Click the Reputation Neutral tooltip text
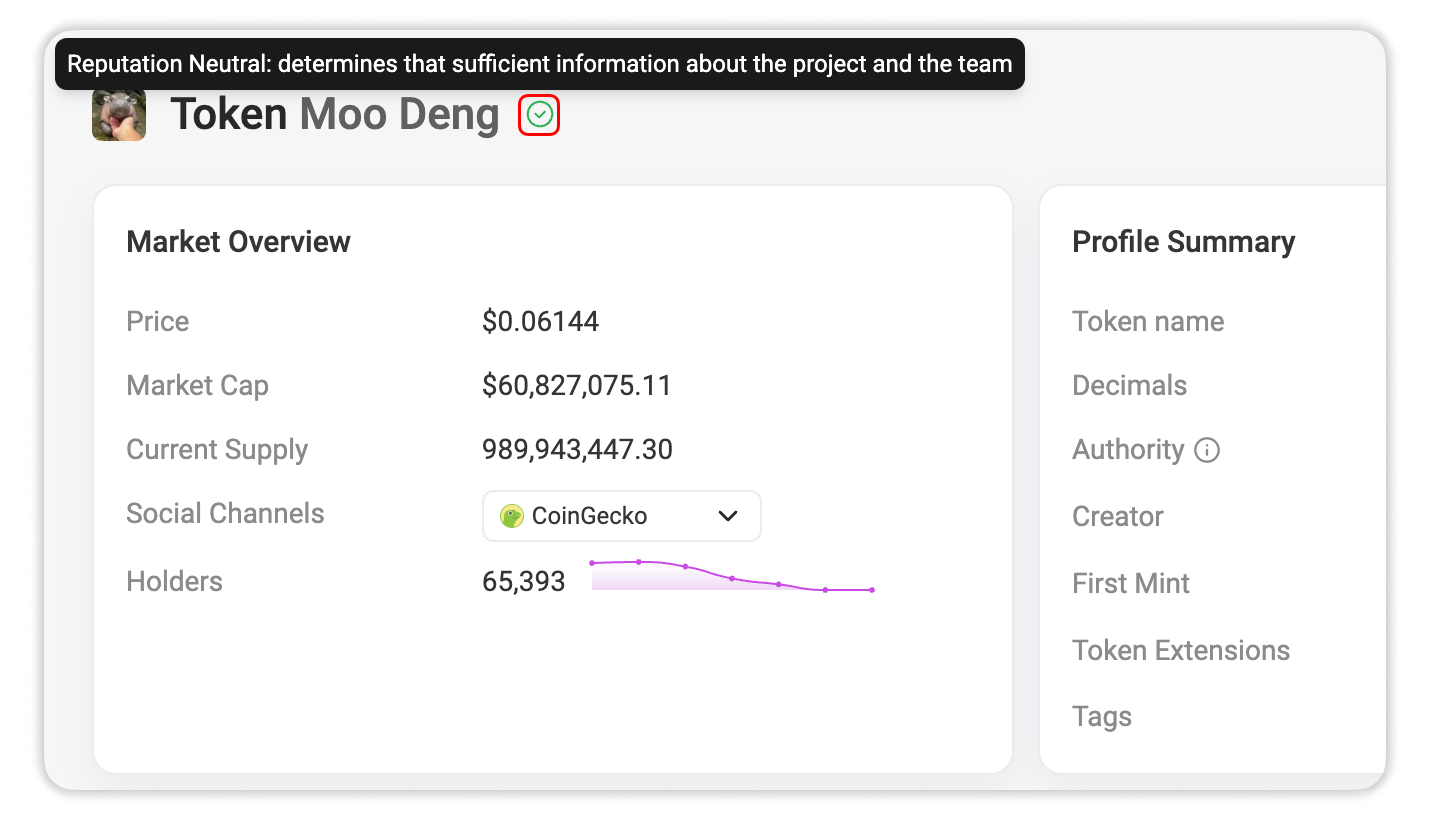The width and height of the screenshot is (1430, 822). [540, 64]
